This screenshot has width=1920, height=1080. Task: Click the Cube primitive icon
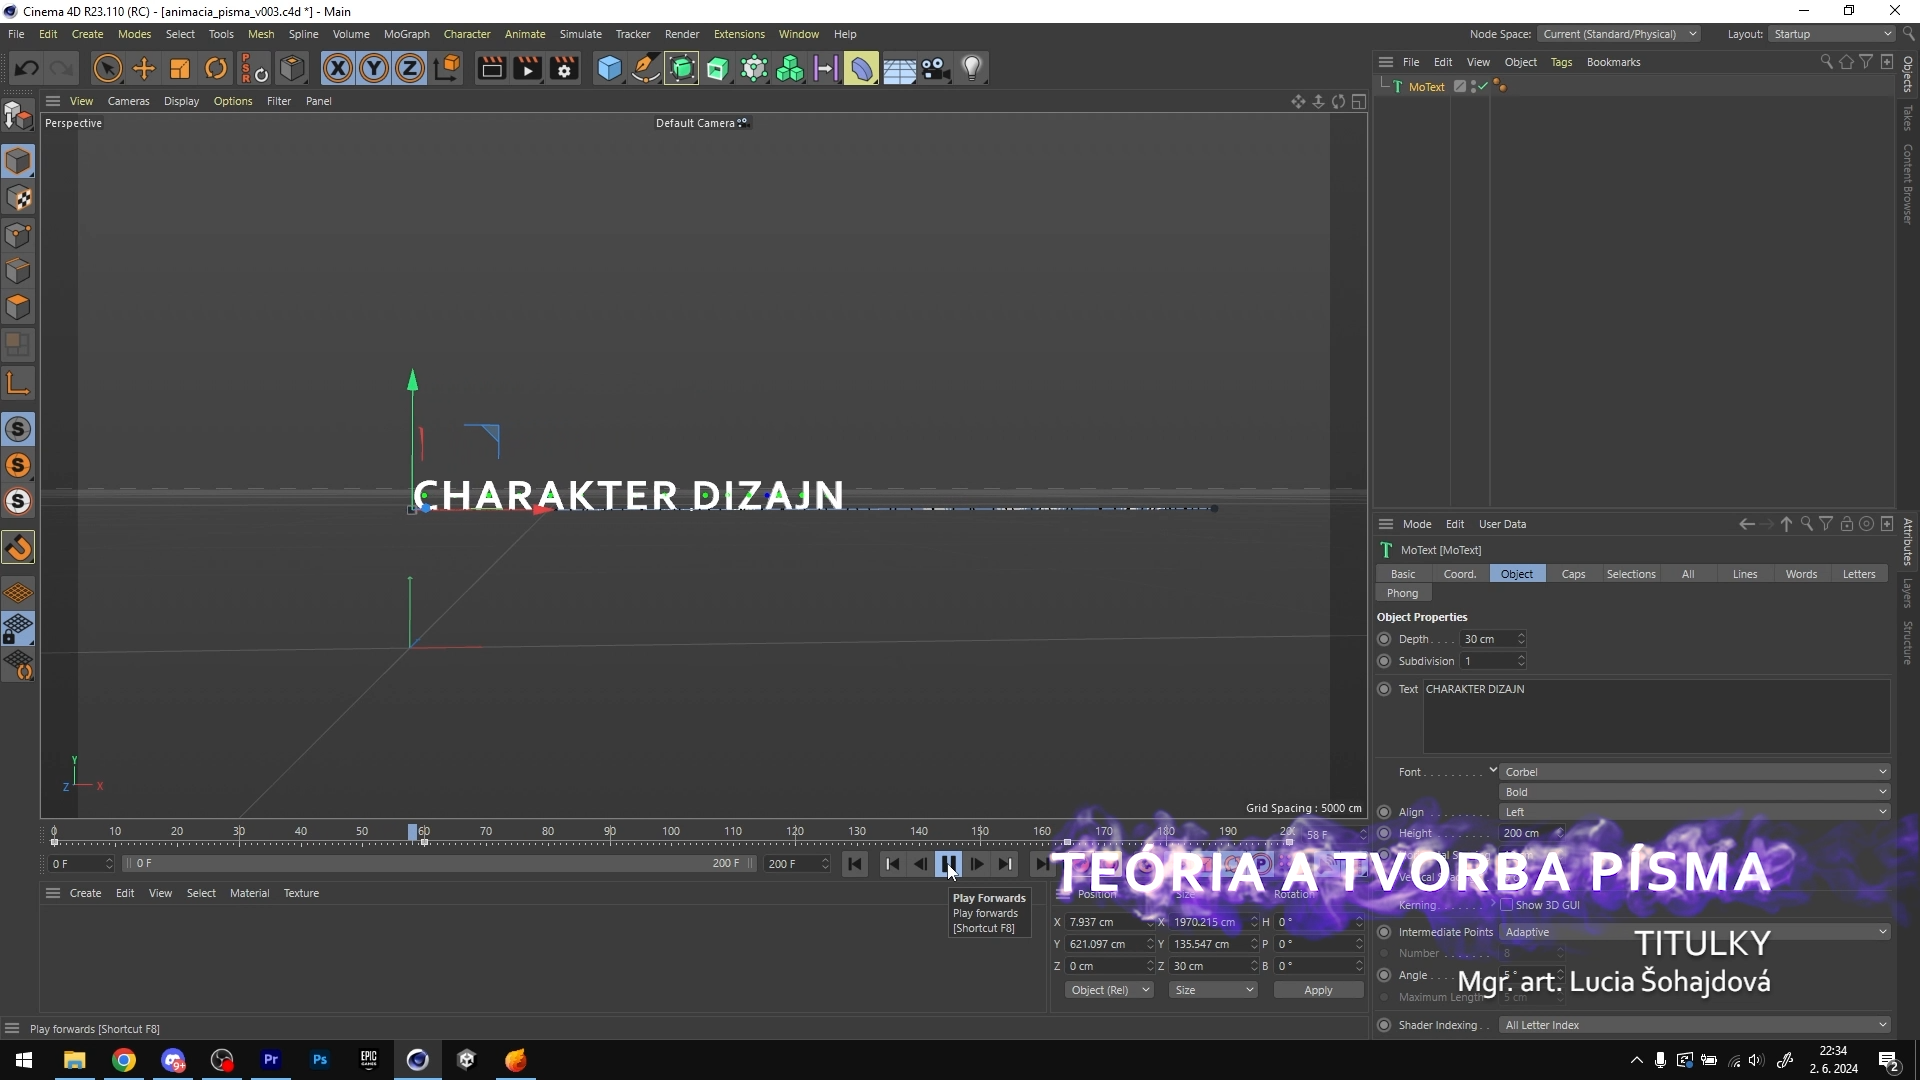[609, 68]
